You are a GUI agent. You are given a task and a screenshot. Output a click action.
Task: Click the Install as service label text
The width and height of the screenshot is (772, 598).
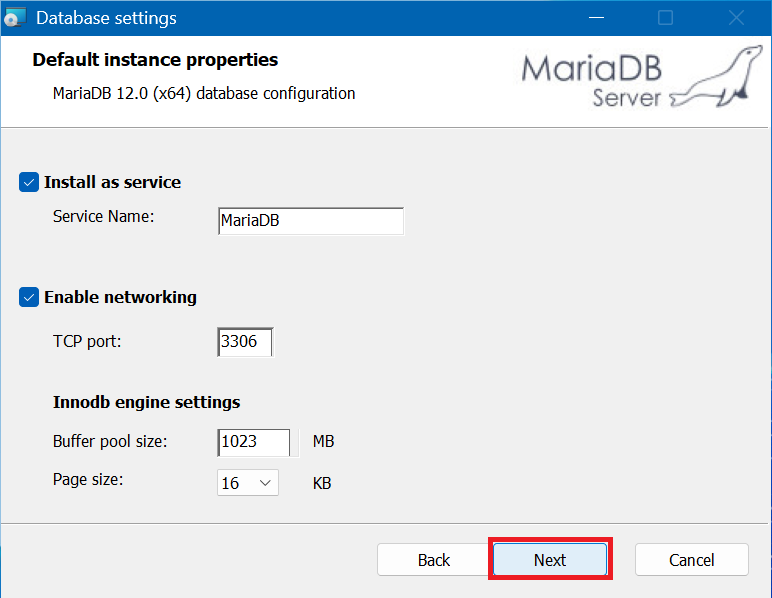tap(112, 183)
